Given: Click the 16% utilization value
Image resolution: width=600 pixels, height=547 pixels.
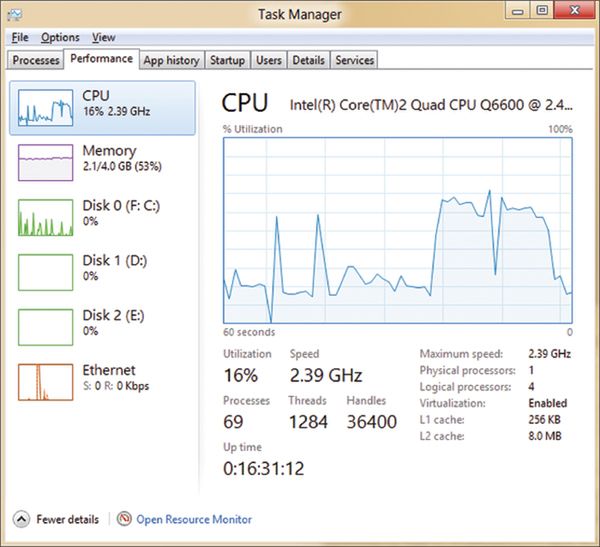Looking at the screenshot, I should click(x=240, y=375).
